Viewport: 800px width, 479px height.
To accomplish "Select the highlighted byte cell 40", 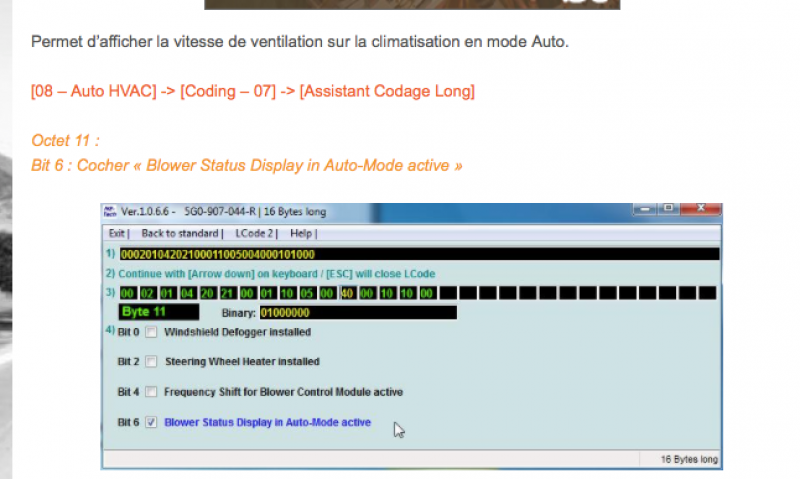I will [x=347, y=293].
